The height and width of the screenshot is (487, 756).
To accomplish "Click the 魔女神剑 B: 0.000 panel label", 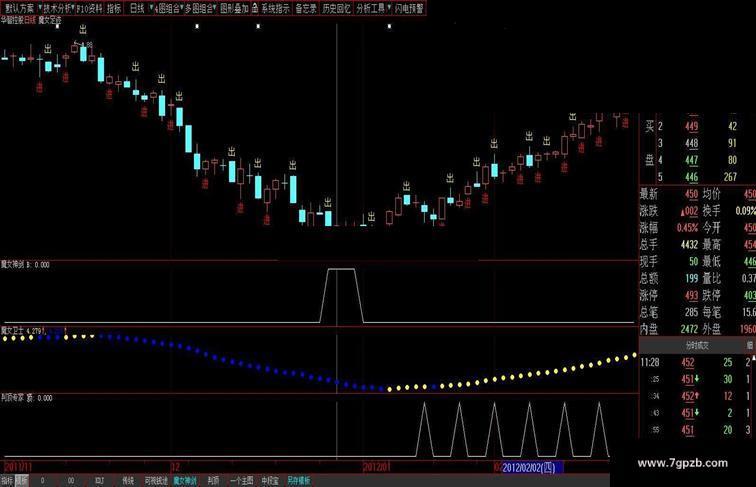I will pyautogui.click(x=25, y=265).
